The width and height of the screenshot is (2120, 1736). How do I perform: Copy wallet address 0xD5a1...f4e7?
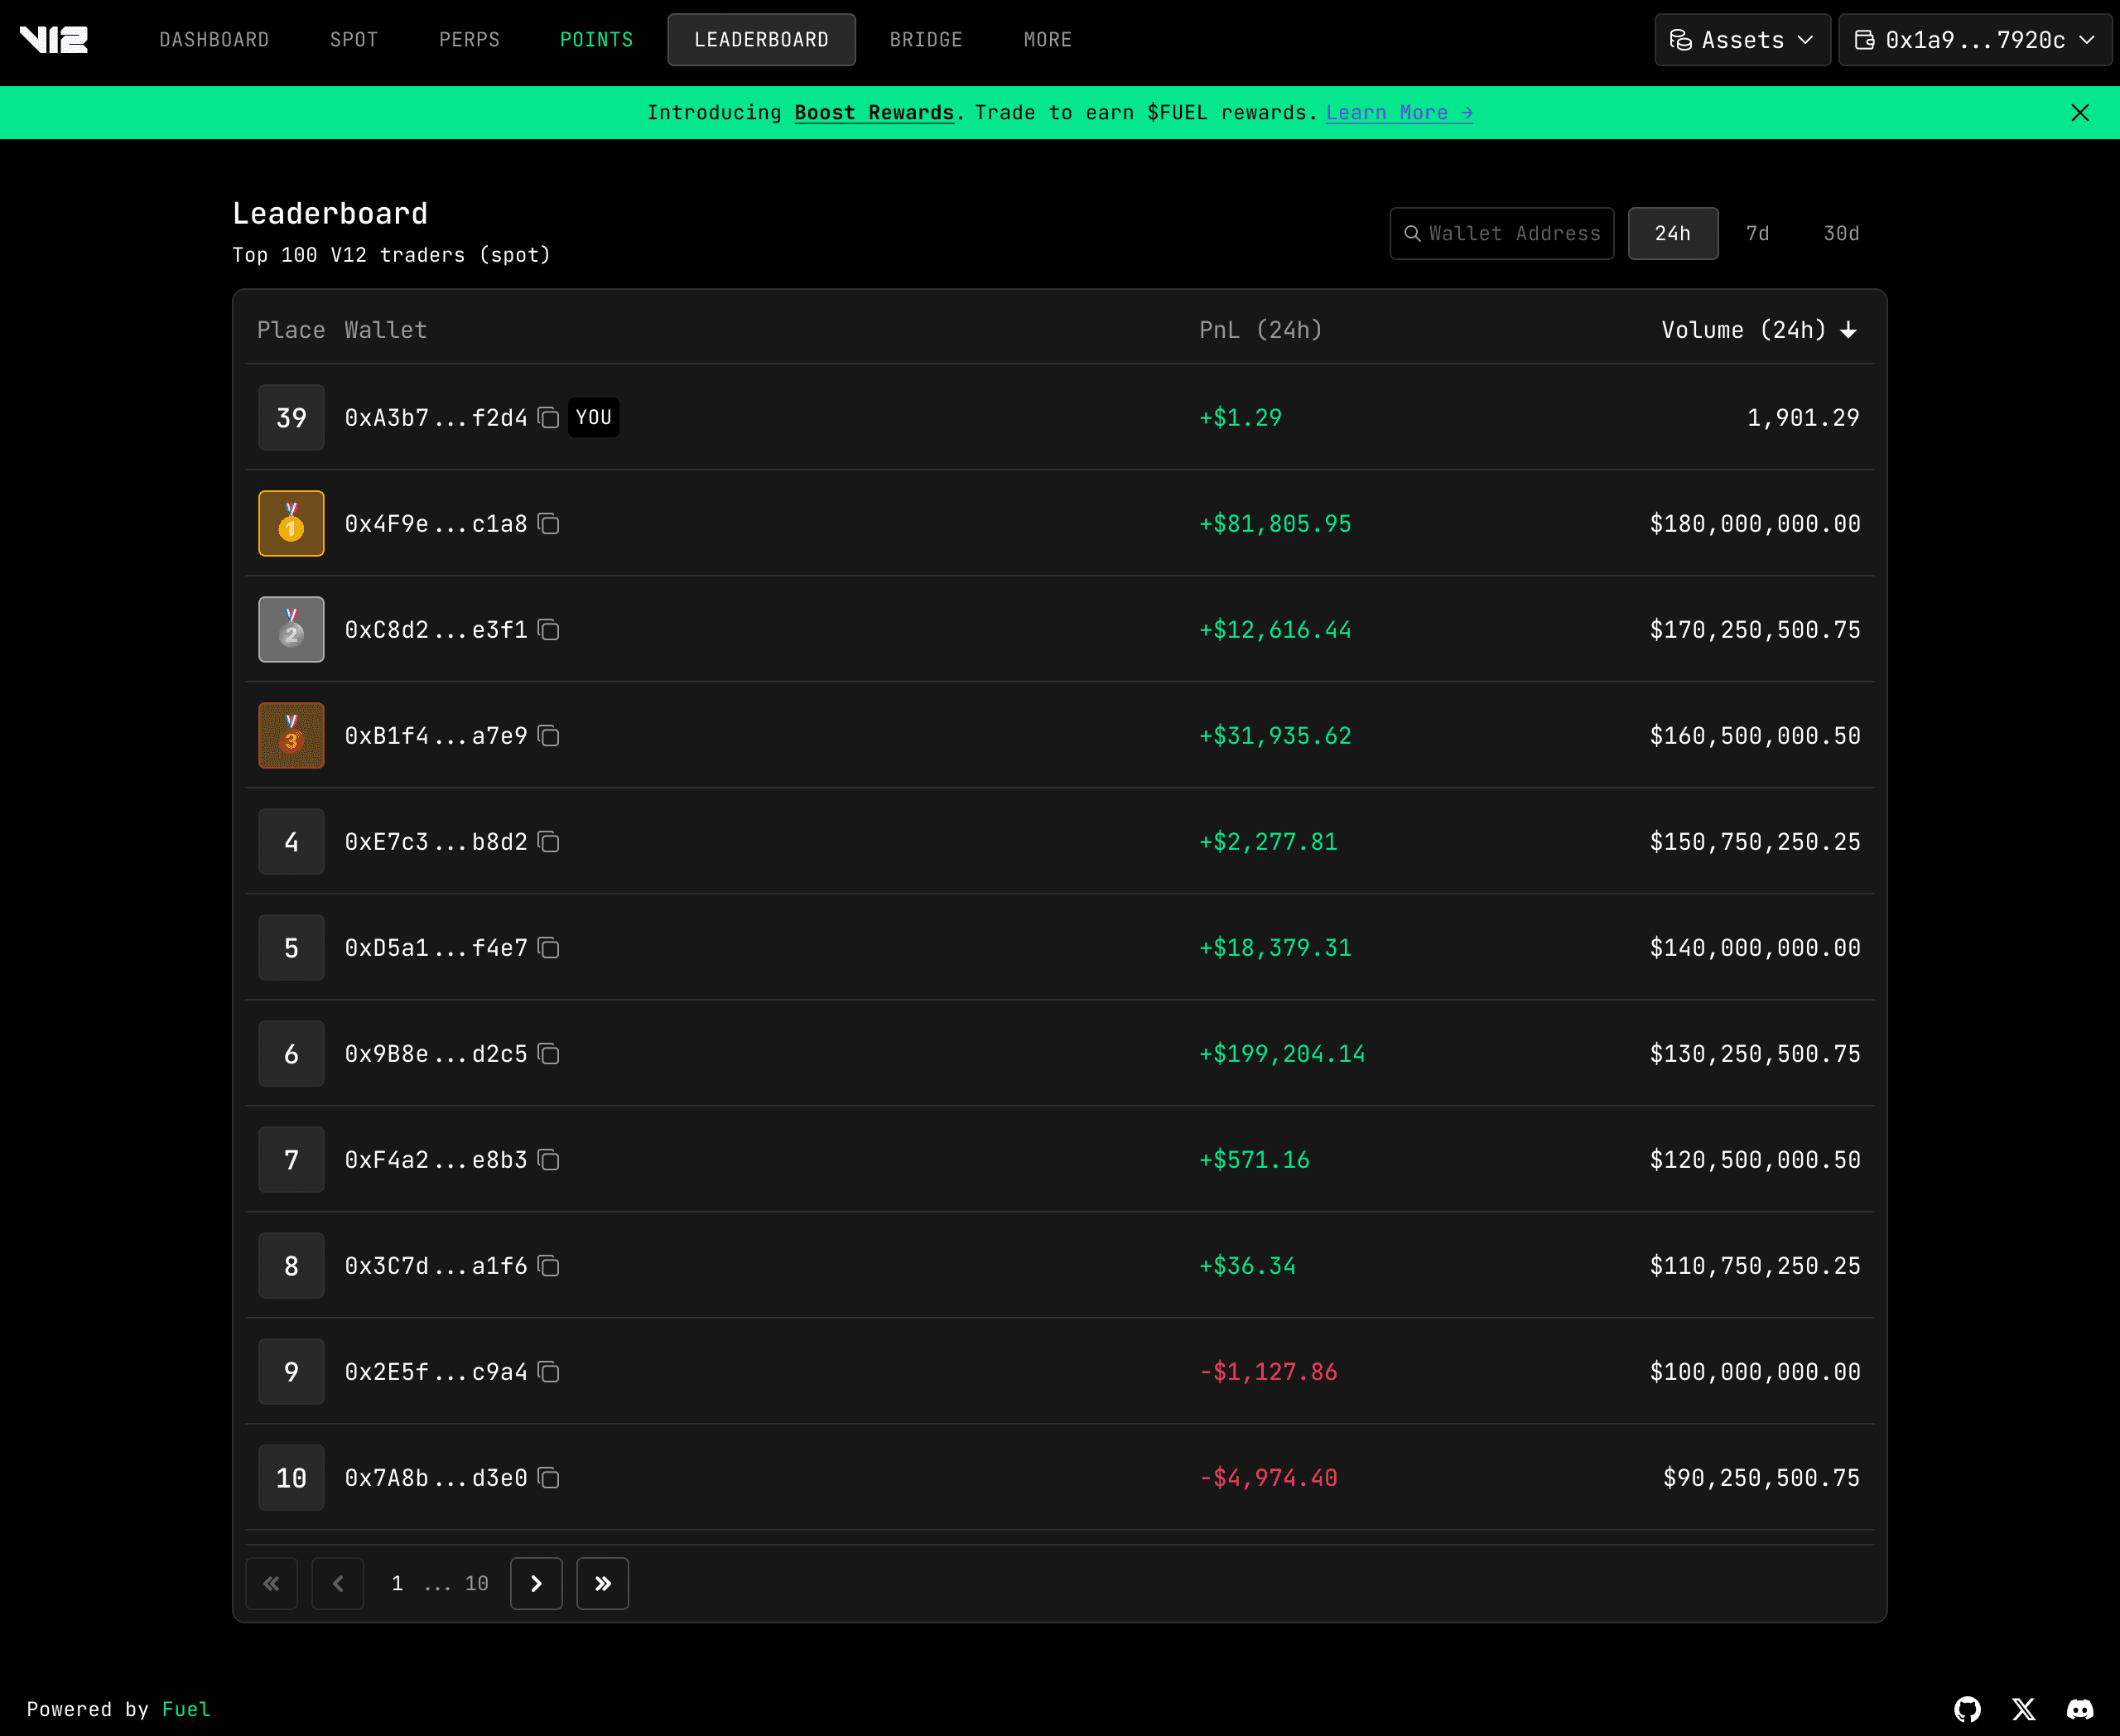pos(548,947)
